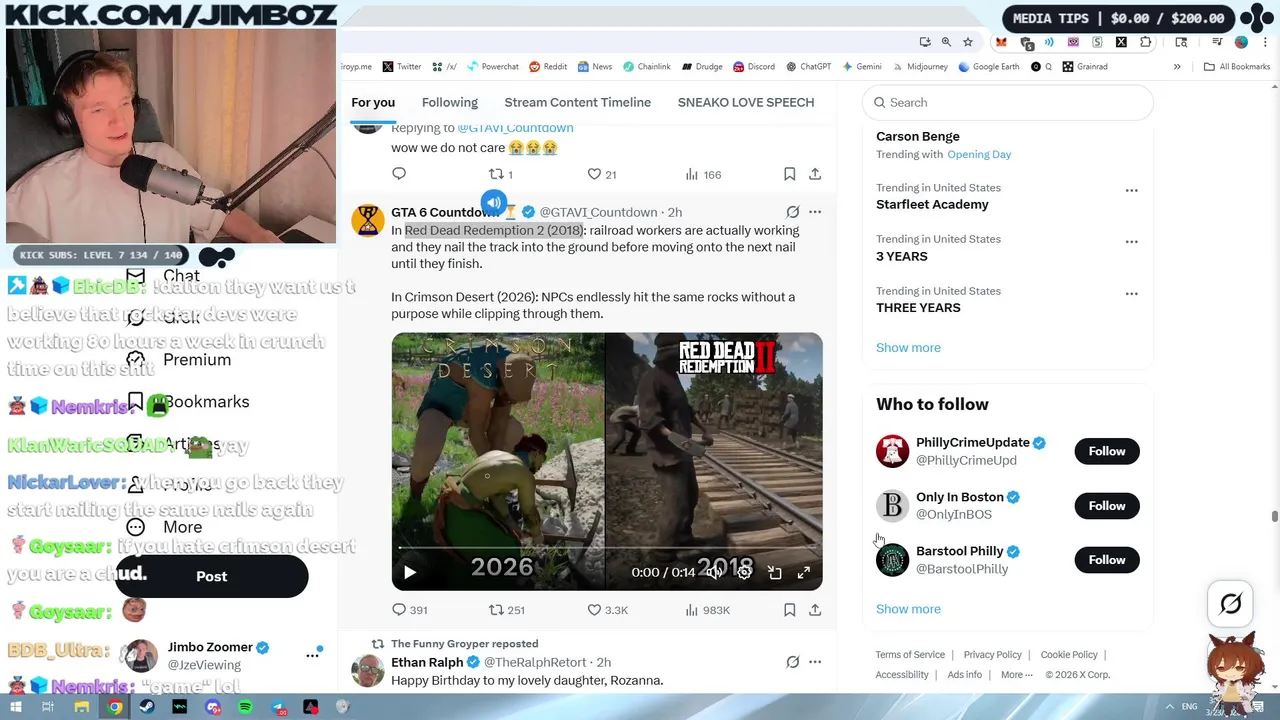This screenshot has width=1280, height=720.
Task: Open picture-in-picture for the video
Action: pyautogui.click(x=774, y=573)
